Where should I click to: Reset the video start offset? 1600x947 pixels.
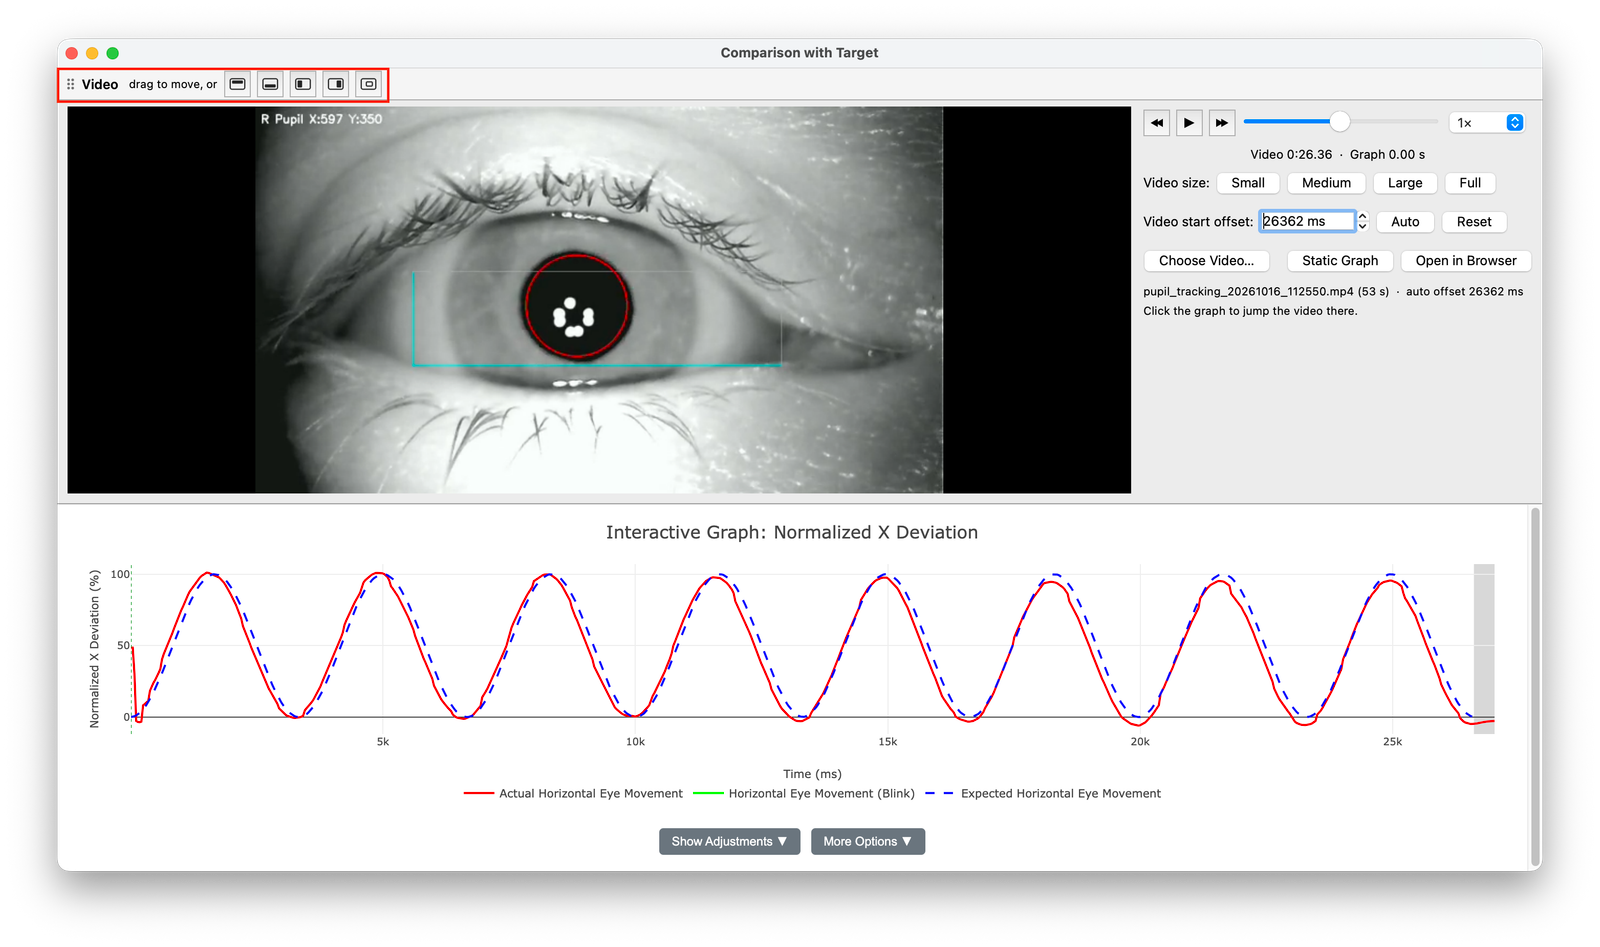(x=1474, y=222)
